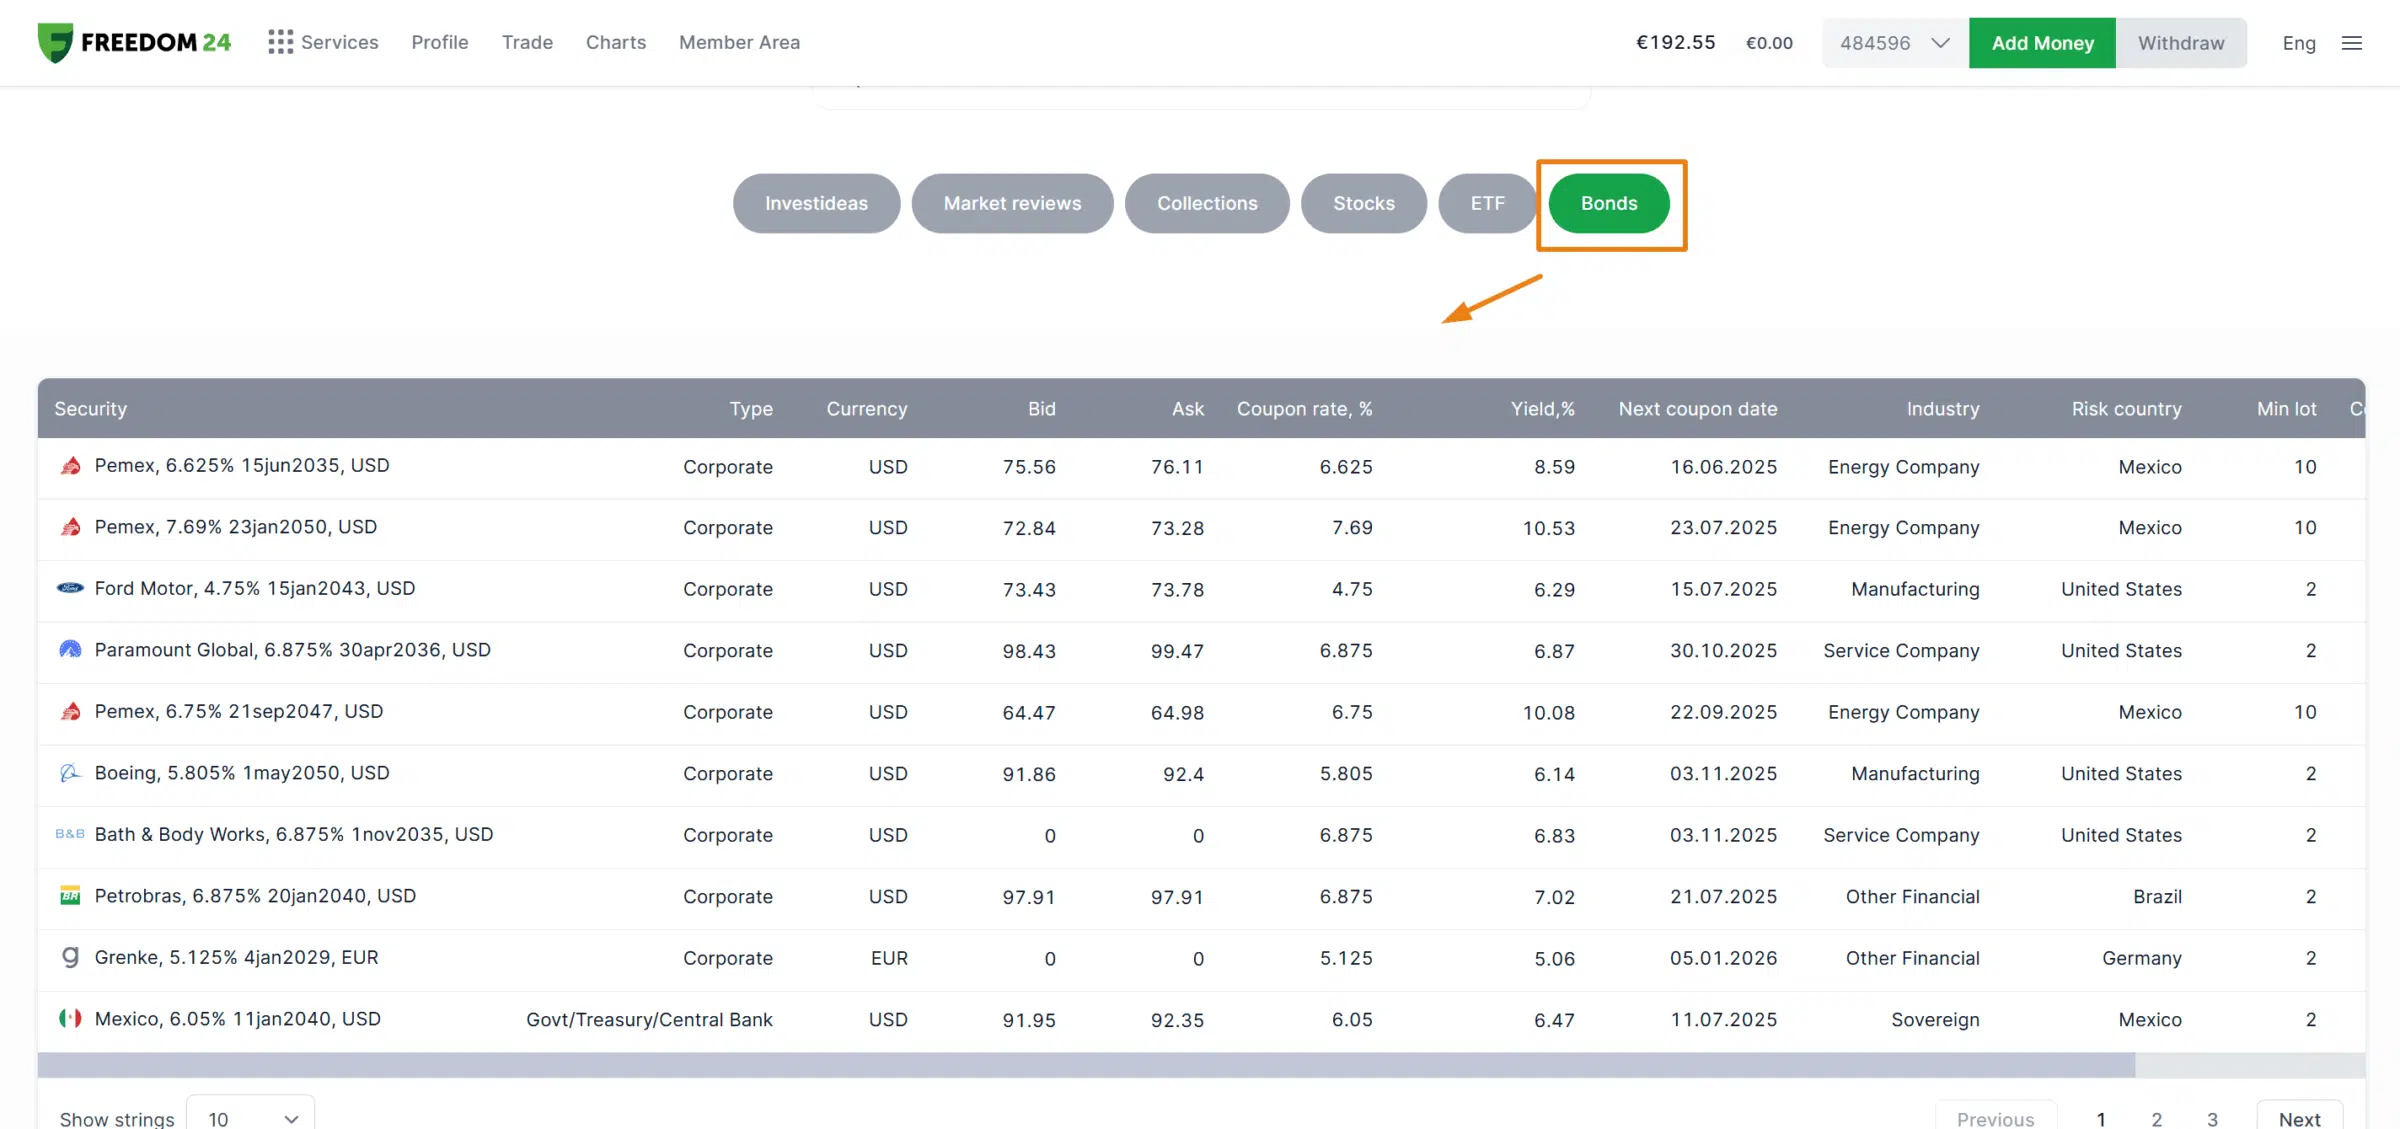Sort by the Currency column header
2400x1129 pixels.
pos(866,408)
